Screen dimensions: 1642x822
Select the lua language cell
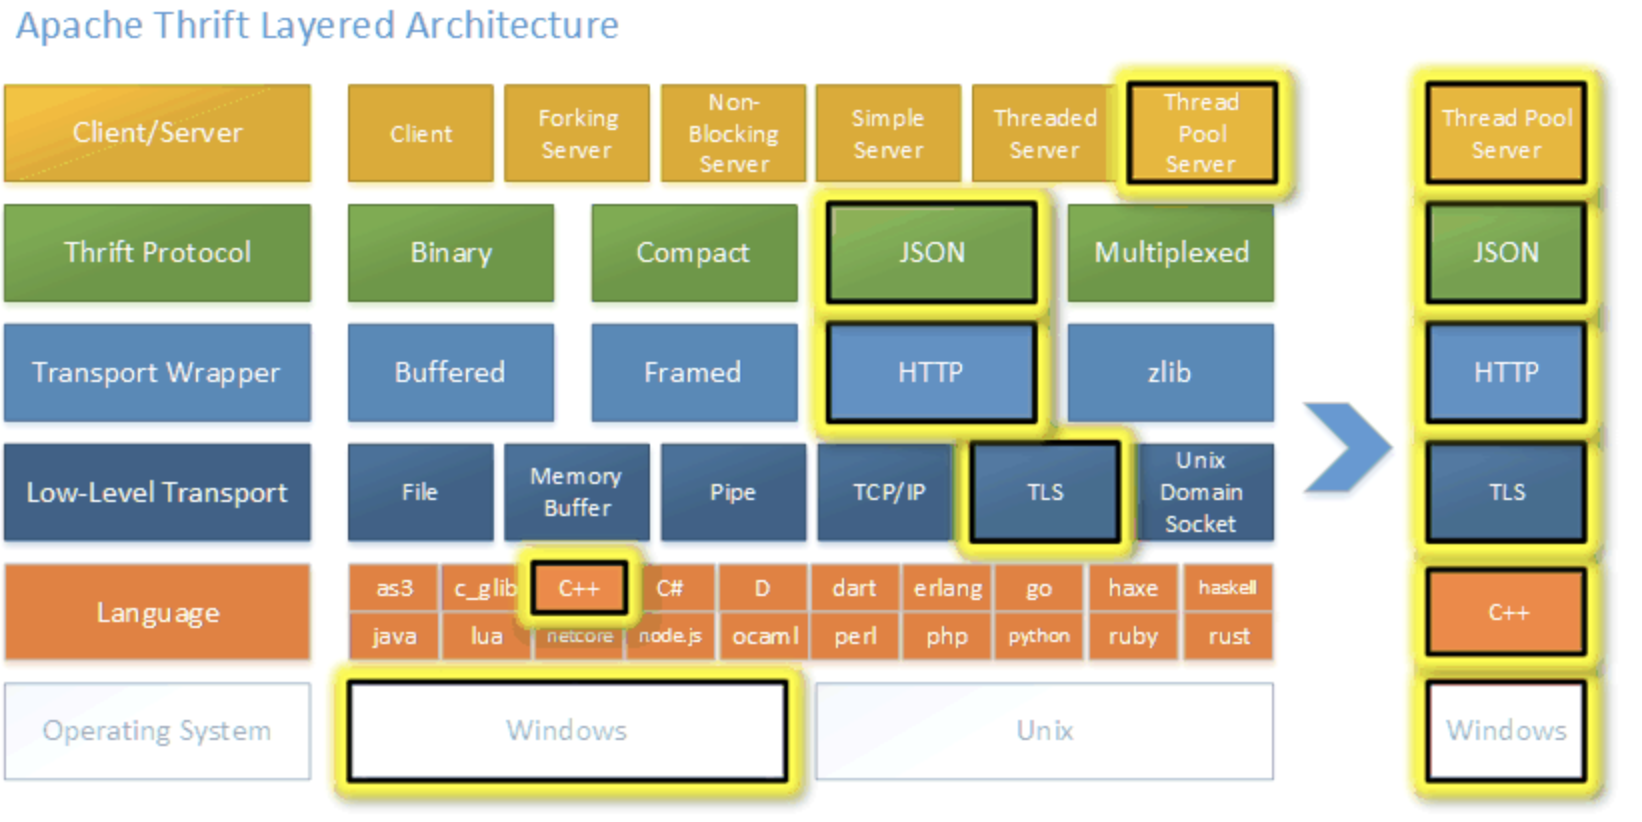[486, 637]
